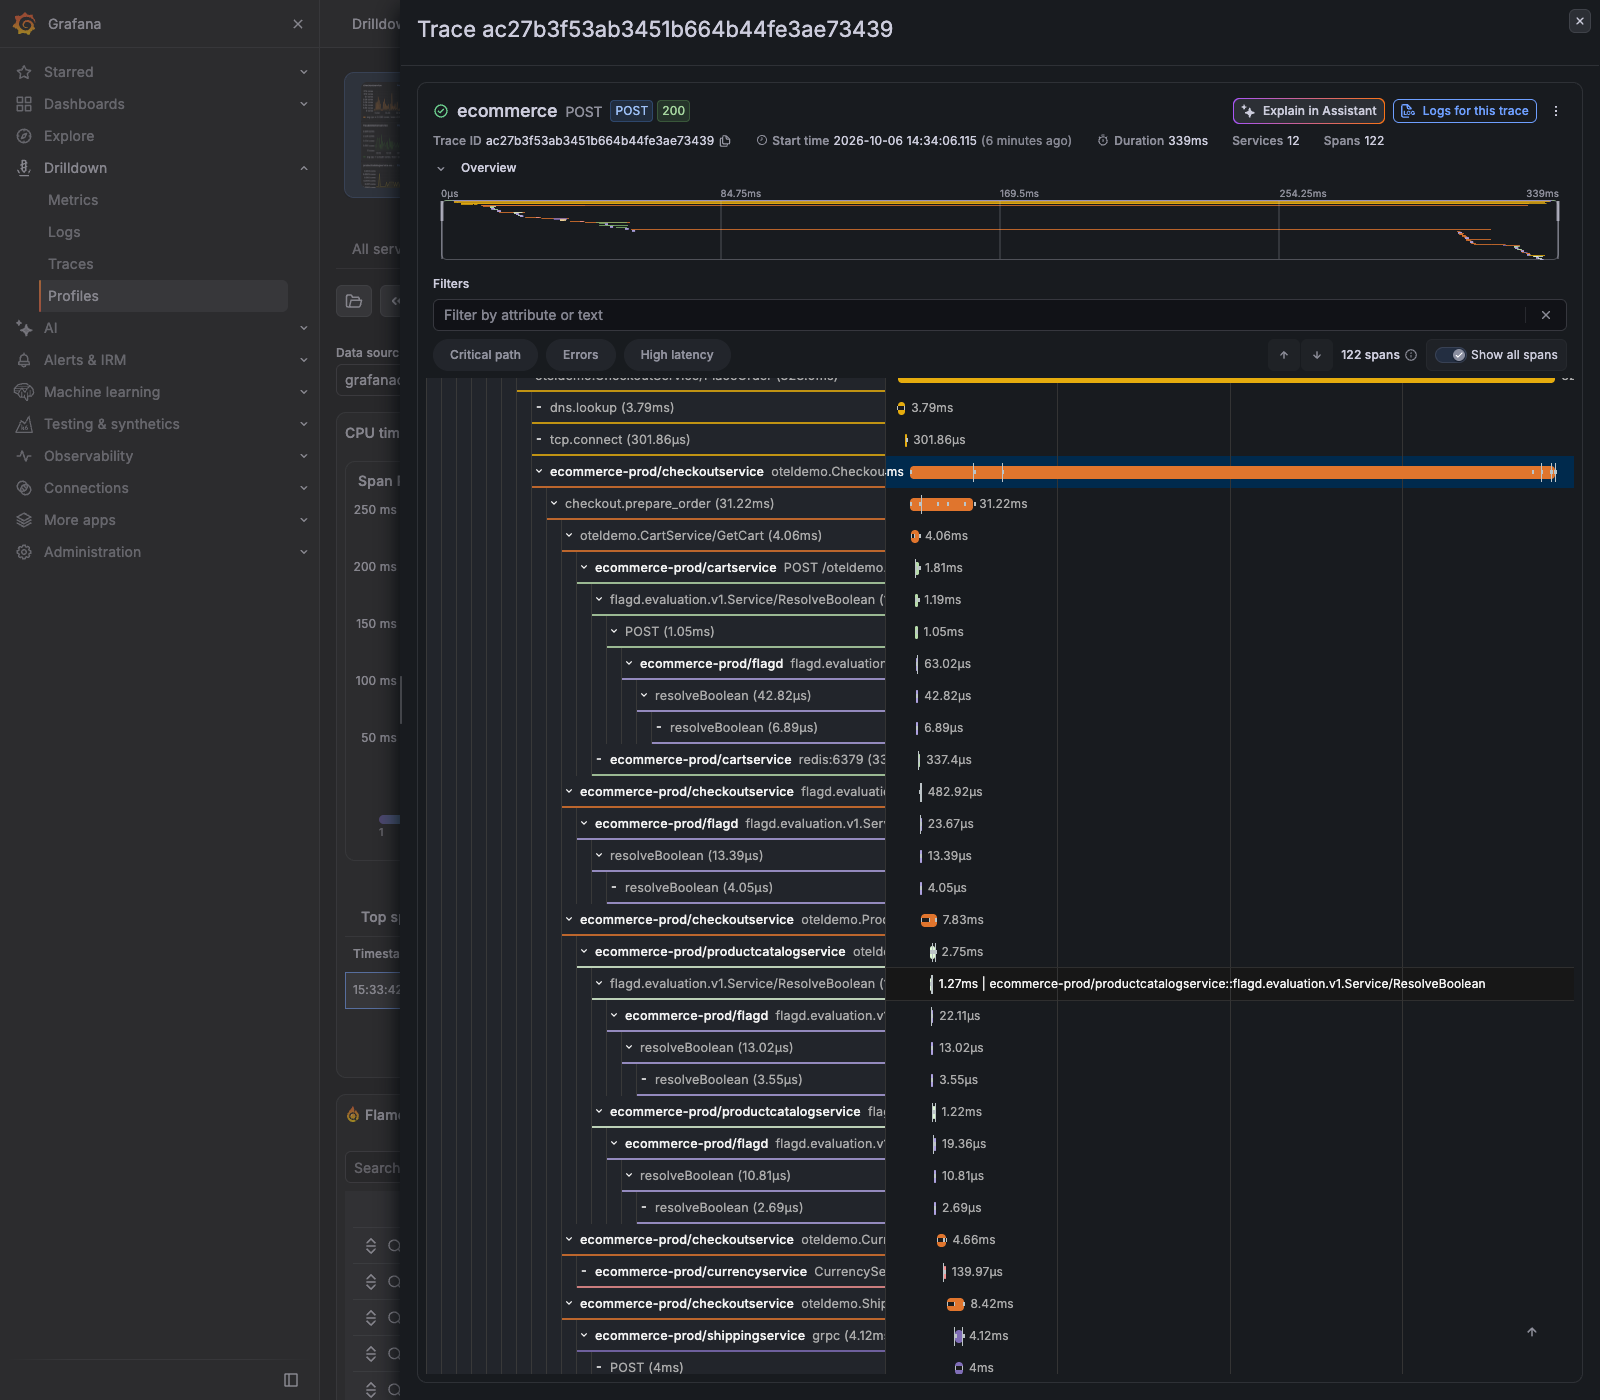Click the Observability heartbeat icon
Viewport: 1600px width, 1400px height.
(24, 456)
